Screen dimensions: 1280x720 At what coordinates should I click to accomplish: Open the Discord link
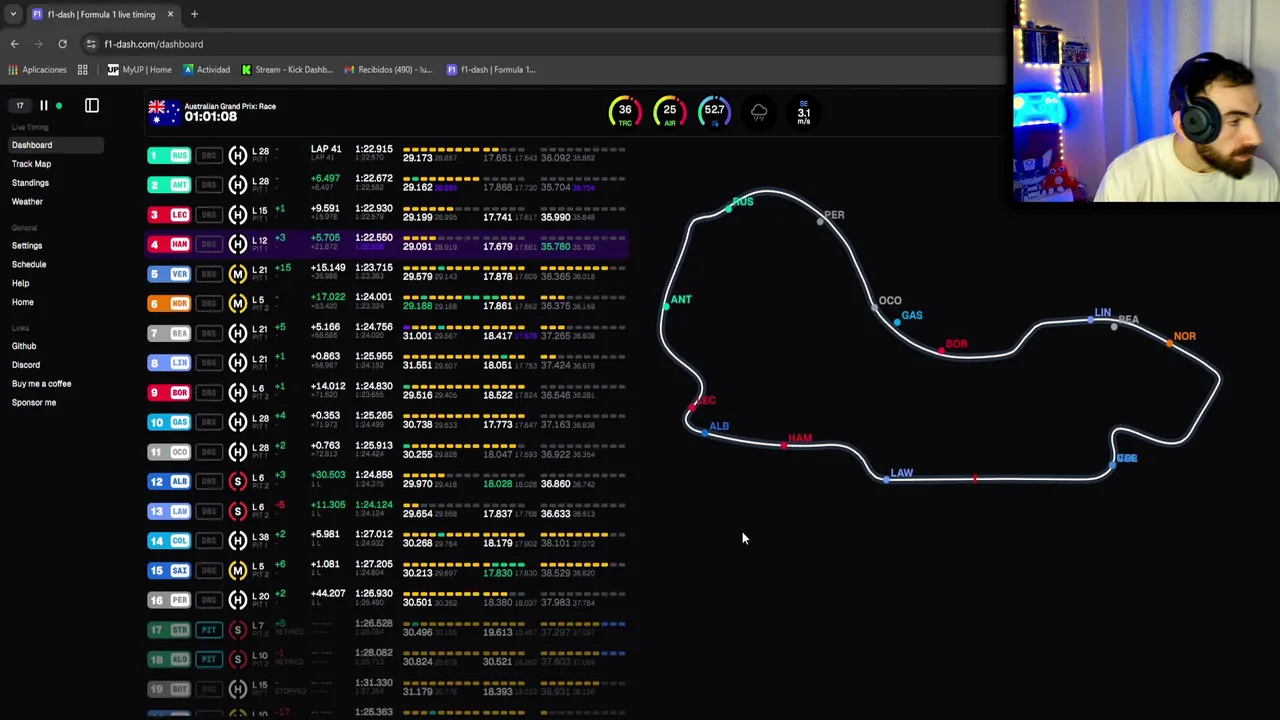click(x=26, y=365)
